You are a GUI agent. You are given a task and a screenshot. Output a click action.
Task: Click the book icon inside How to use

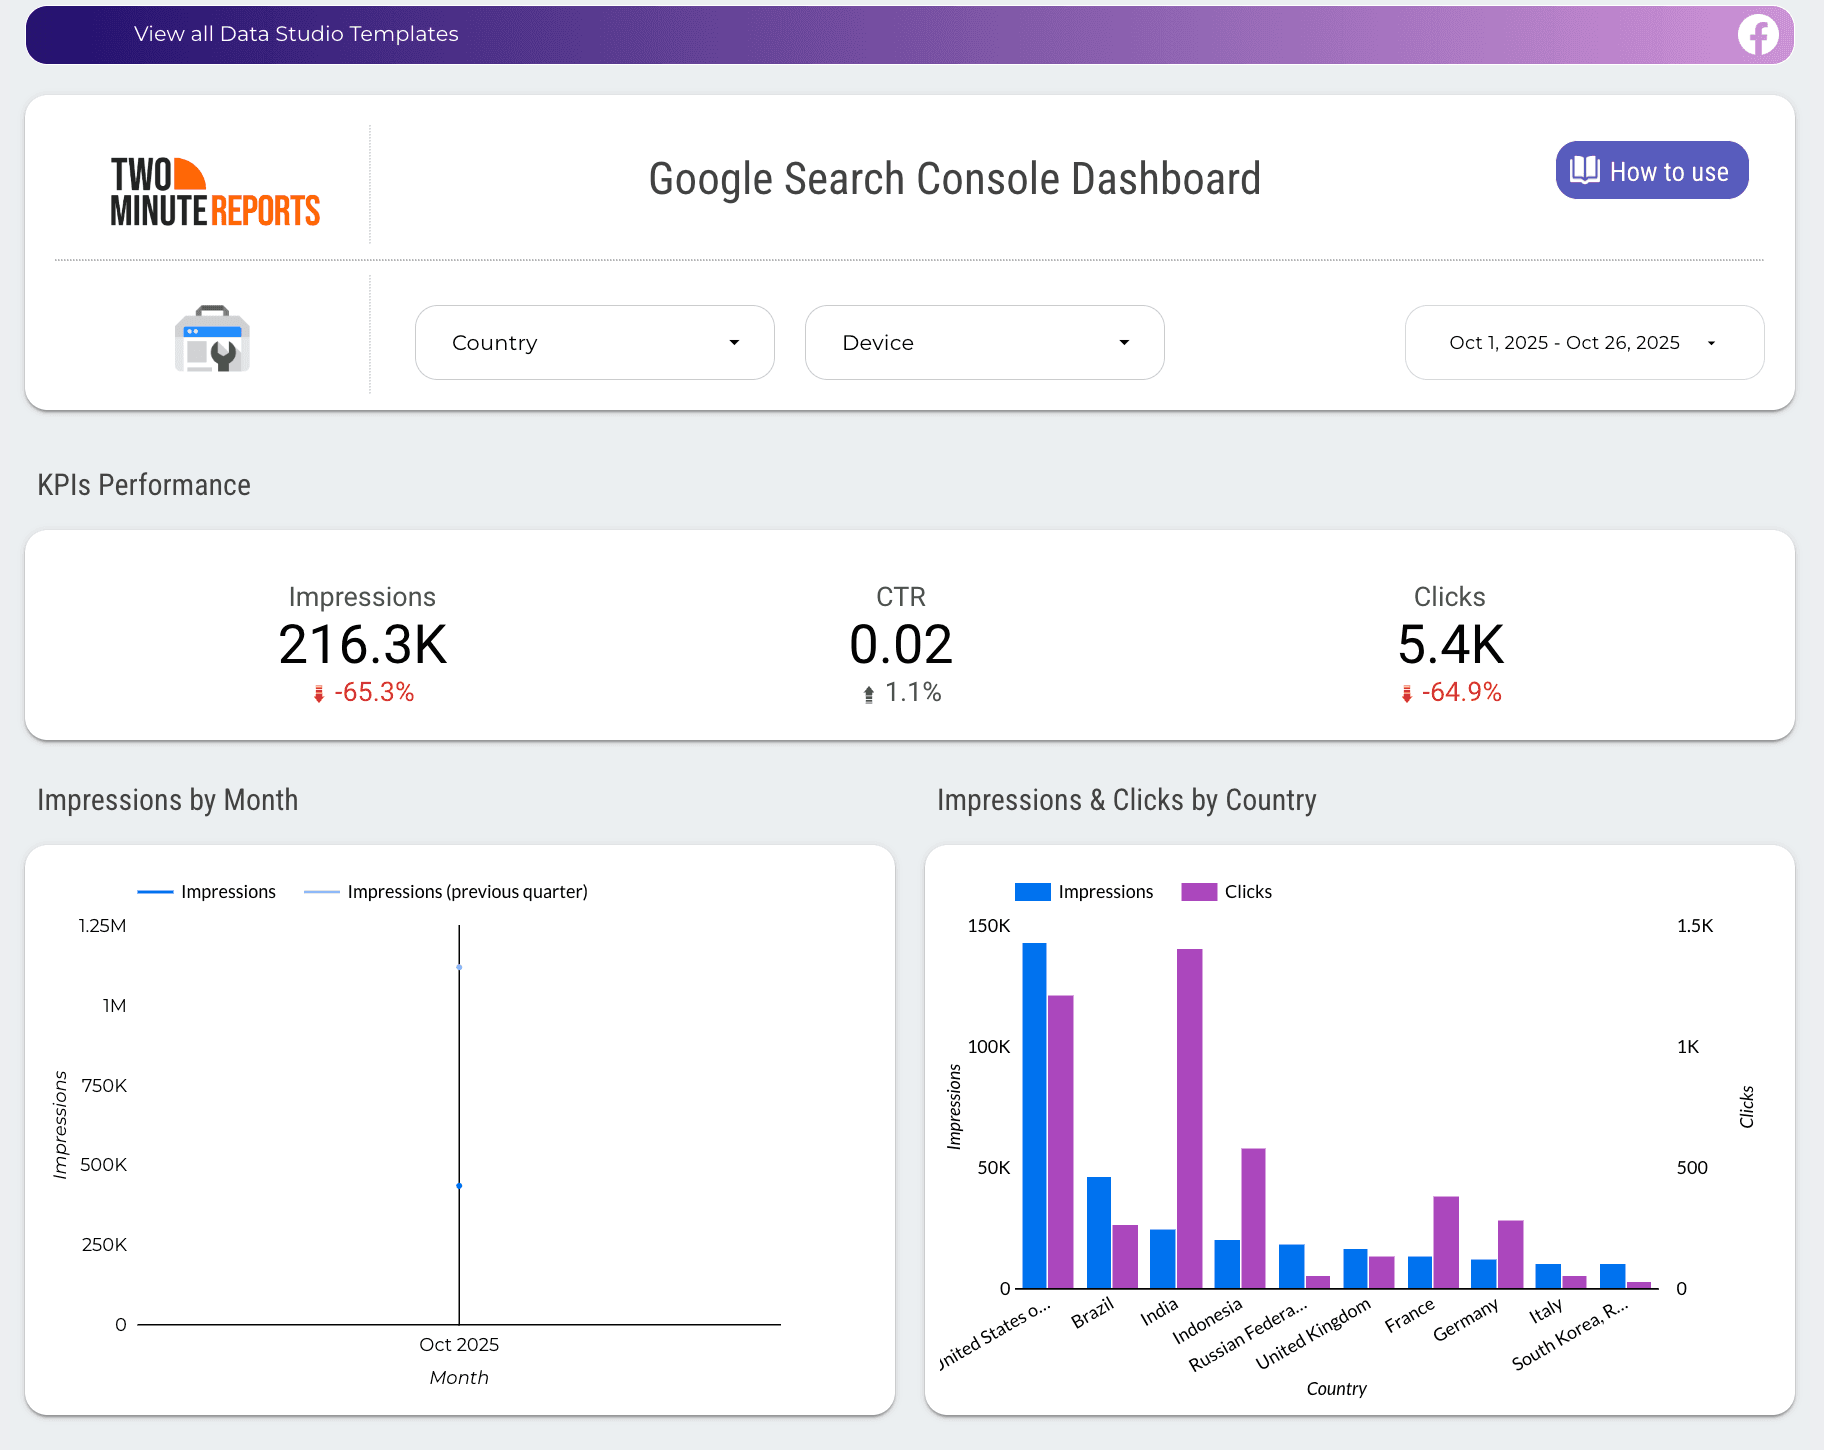point(1585,170)
